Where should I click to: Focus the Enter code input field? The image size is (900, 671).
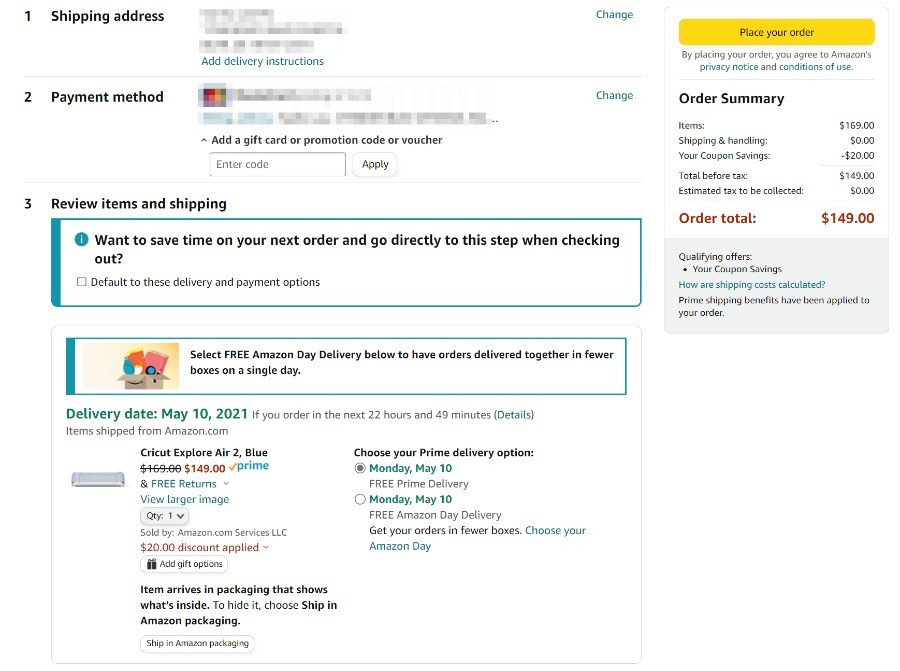point(278,164)
